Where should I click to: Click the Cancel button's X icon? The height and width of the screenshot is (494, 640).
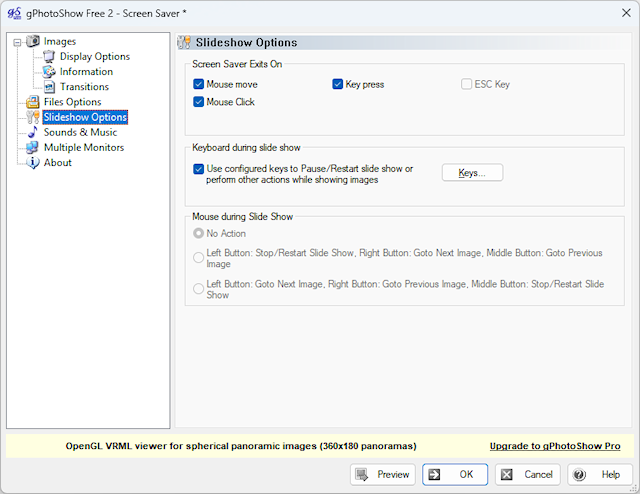pyautogui.click(x=507, y=474)
